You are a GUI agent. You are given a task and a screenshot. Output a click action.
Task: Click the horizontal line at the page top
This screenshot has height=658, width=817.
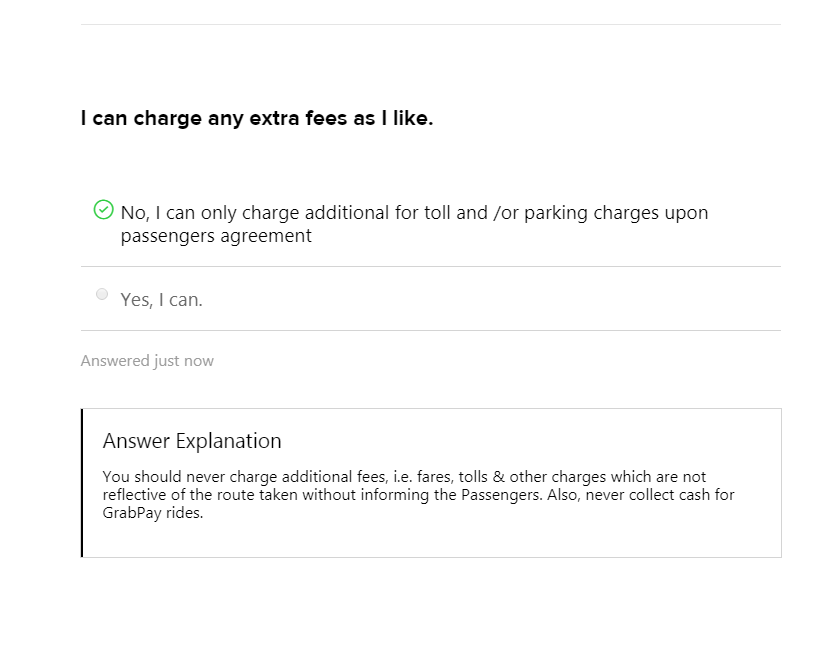click(x=430, y=24)
